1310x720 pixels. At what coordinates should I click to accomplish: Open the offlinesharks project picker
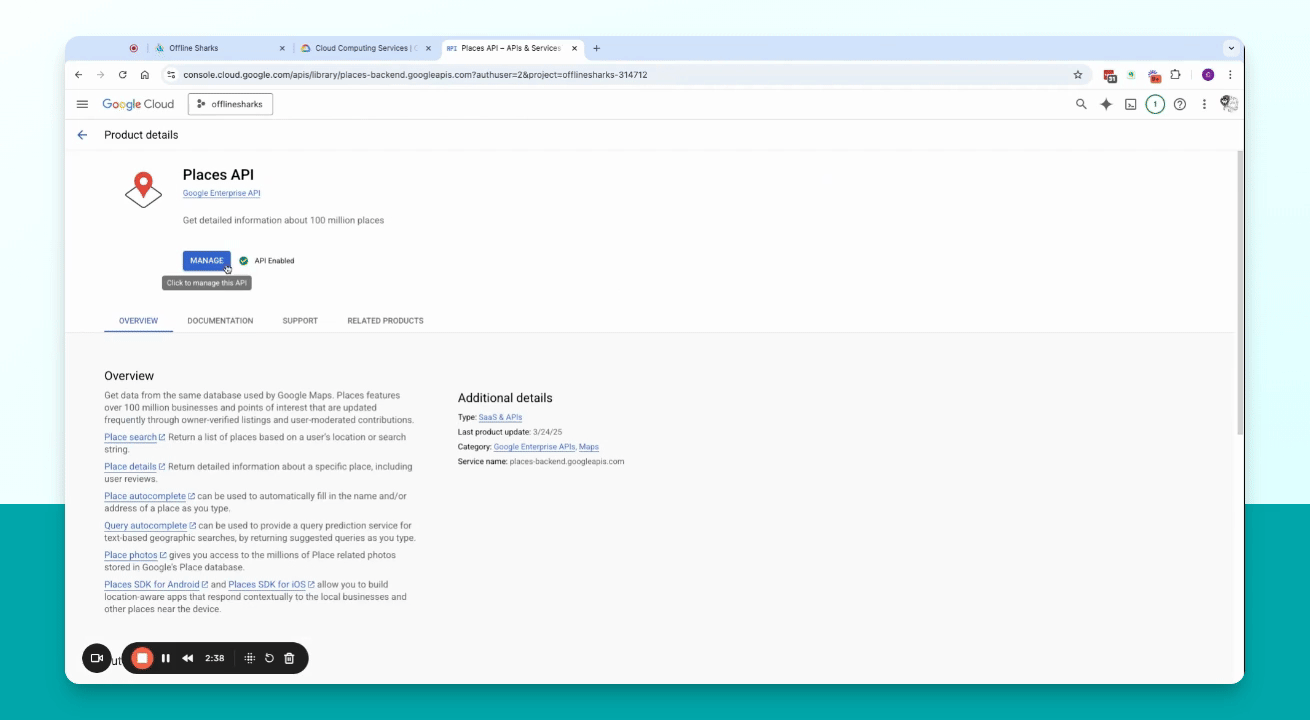pos(230,104)
